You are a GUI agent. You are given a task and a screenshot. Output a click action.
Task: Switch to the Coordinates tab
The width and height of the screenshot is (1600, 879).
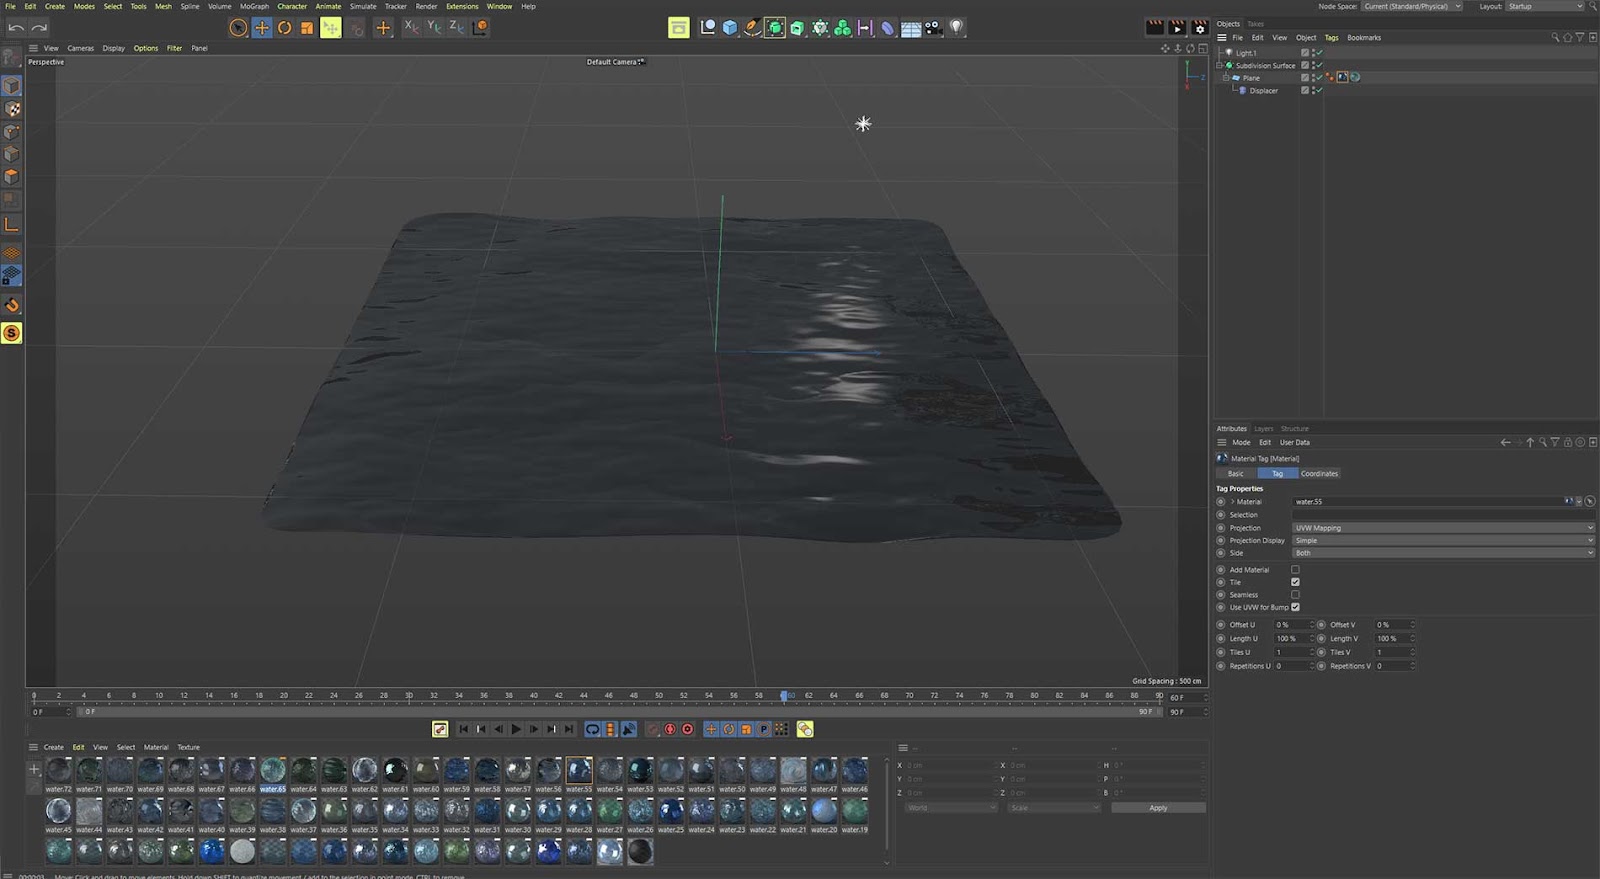(x=1319, y=474)
